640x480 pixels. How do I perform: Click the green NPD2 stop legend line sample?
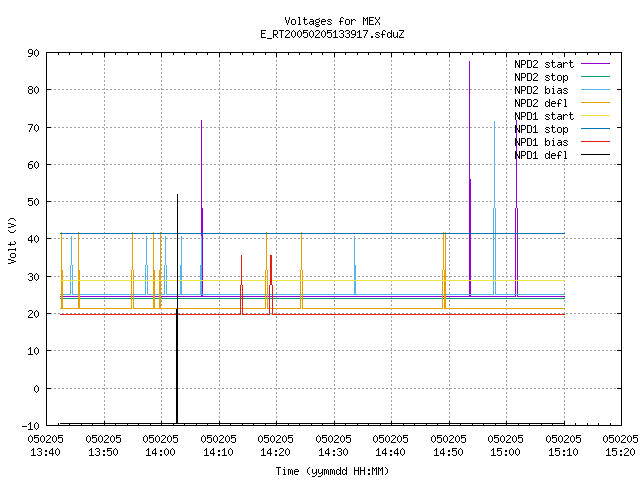pyautogui.click(x=595, y=77)
